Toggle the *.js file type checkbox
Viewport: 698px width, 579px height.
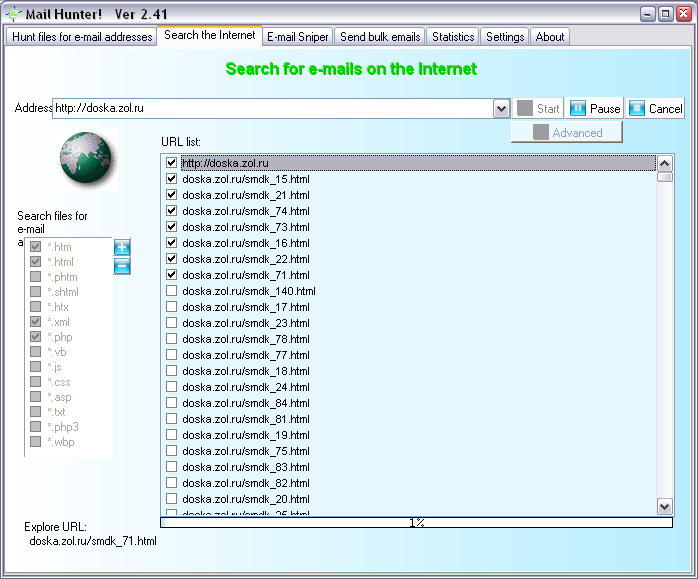[36, 366]
